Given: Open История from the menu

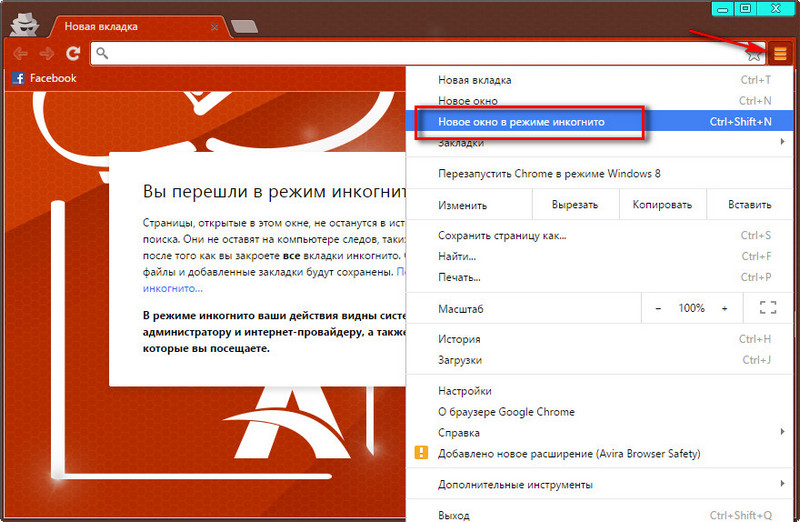Looking at the screenshot, I should [599, 339].
